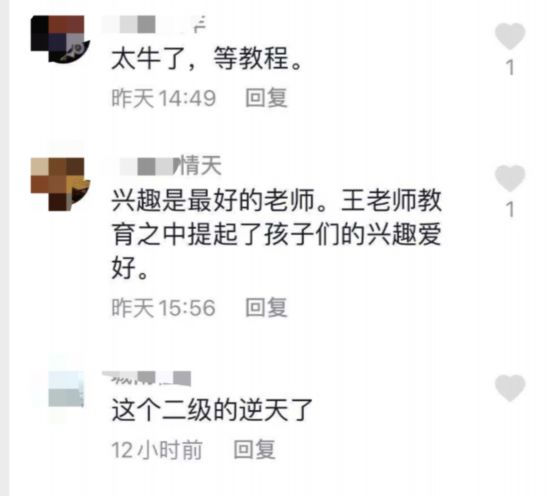Select the comment text "太牛了，等教程。"

(x=206, y=59)
